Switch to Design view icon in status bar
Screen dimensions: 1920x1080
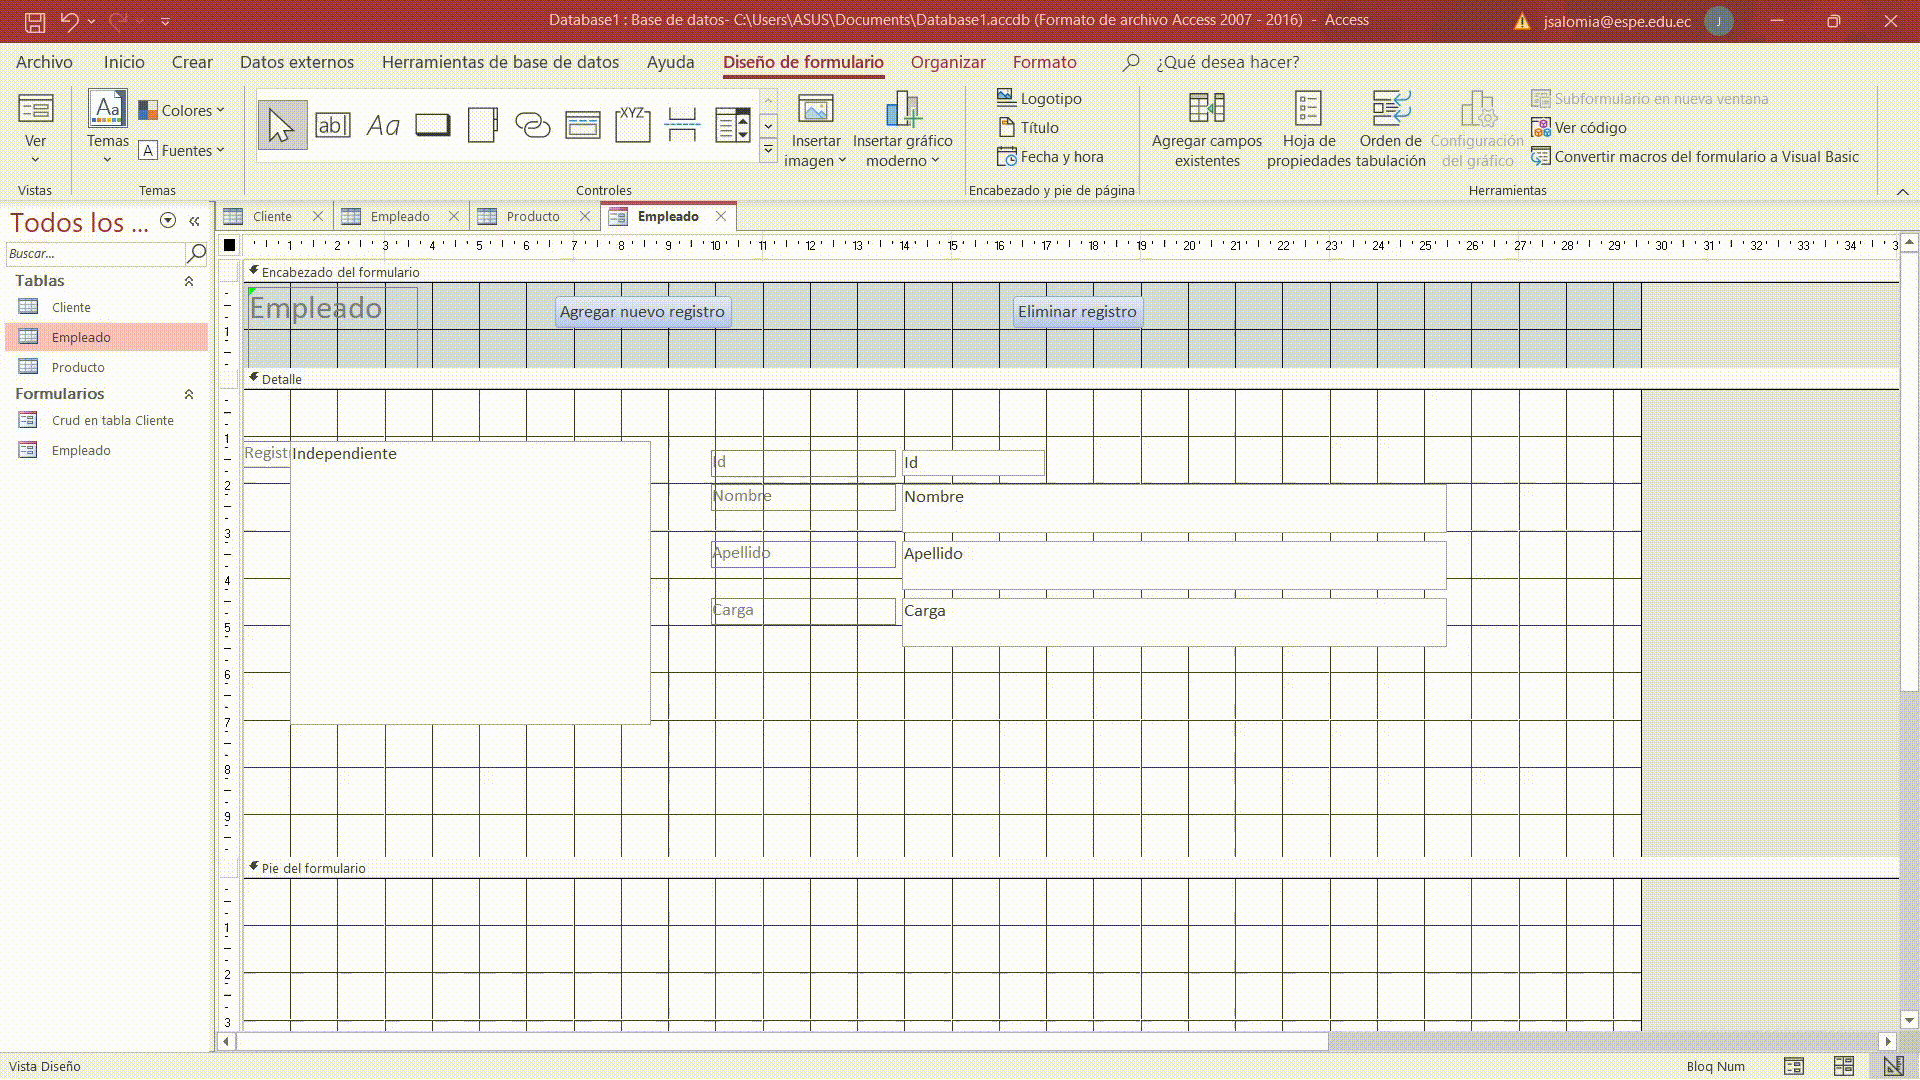pyautogui.click(x=1893, y=1066)
